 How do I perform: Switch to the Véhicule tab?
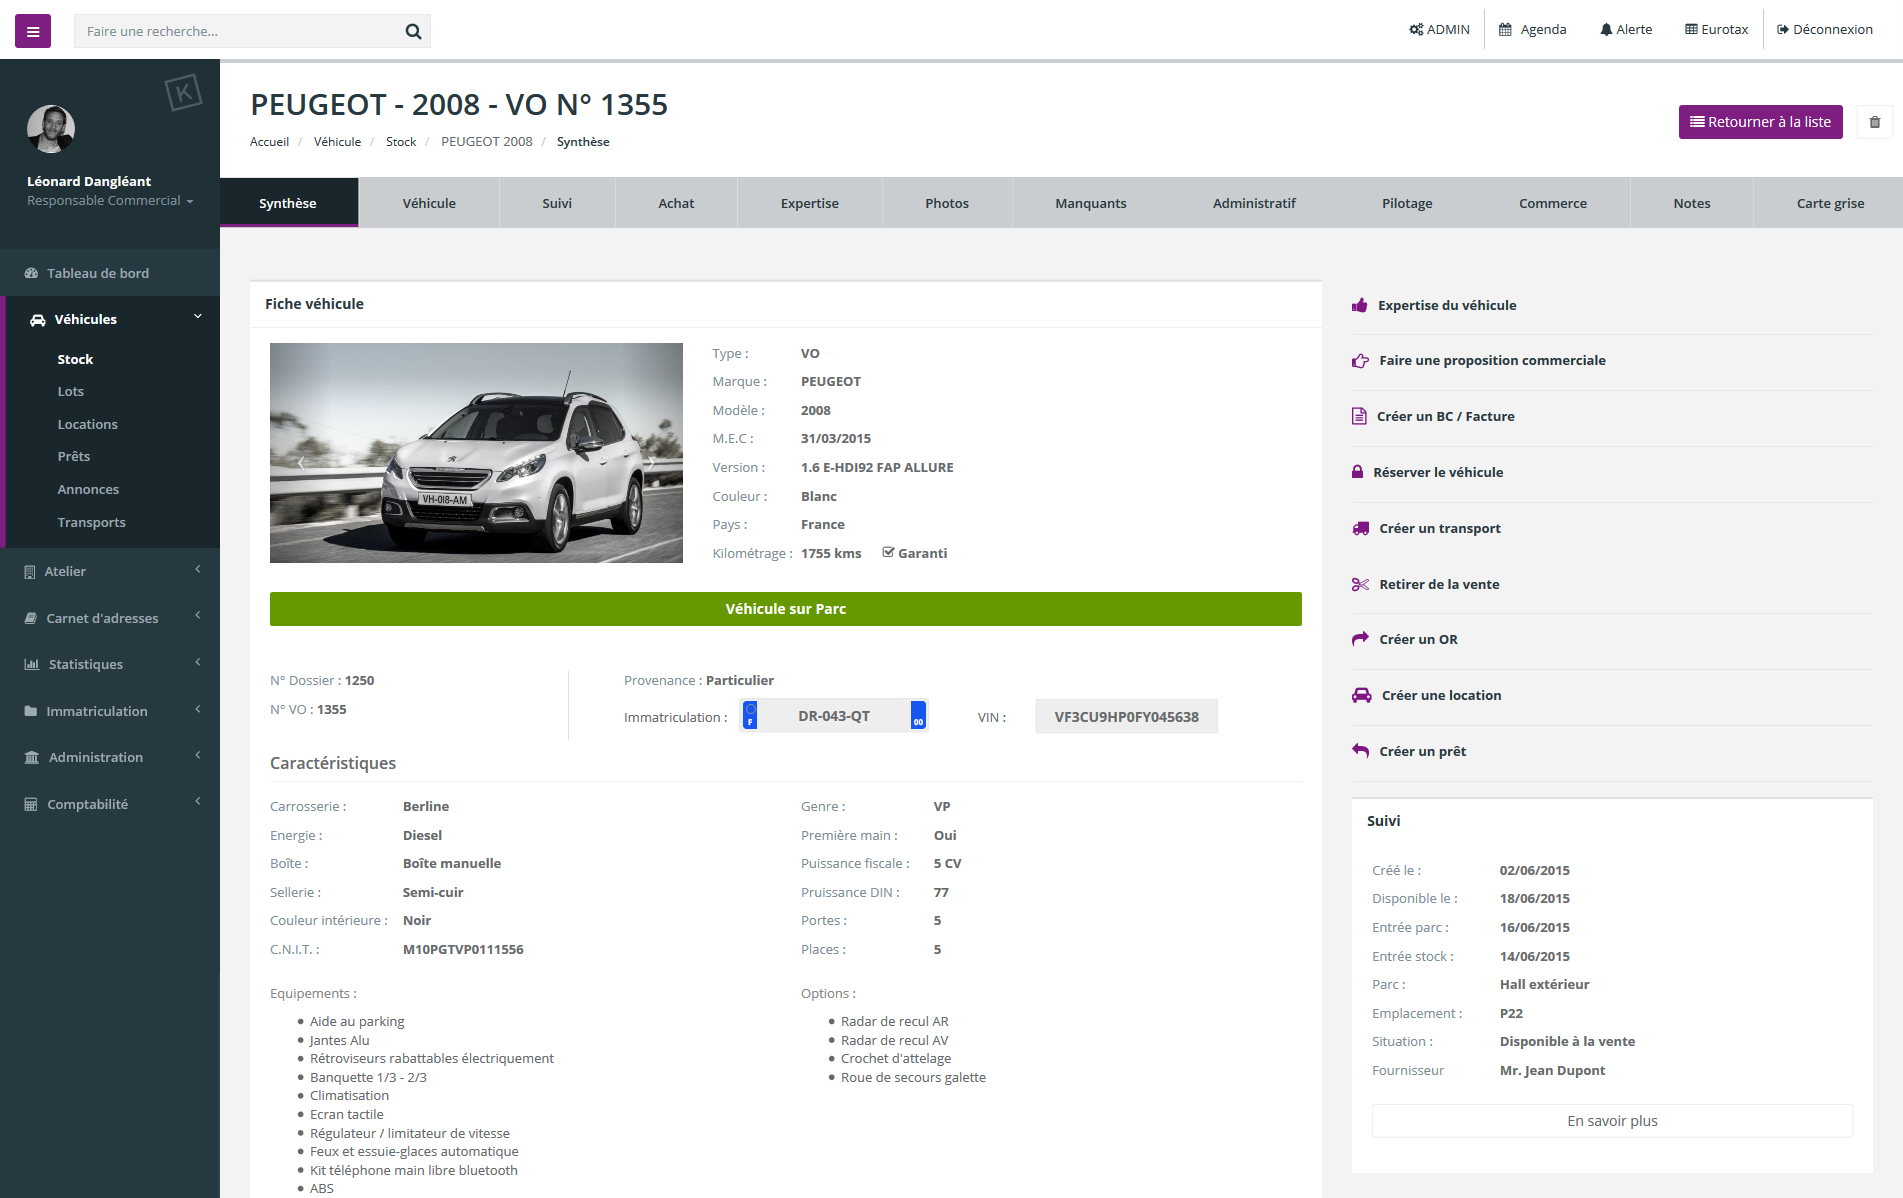[x=429, y=203]
